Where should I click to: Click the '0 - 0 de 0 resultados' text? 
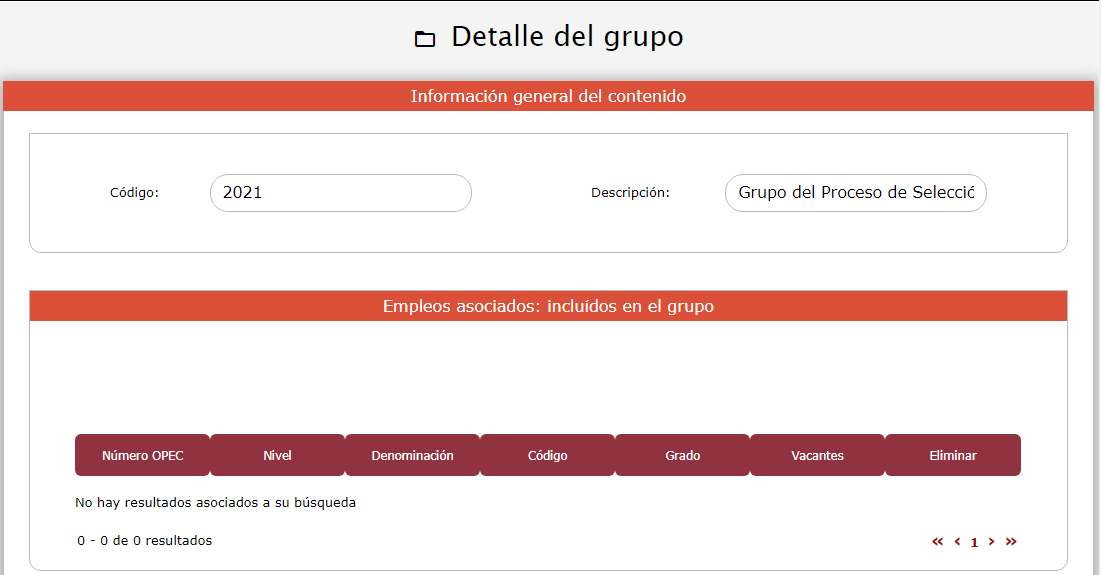point(145,541)
